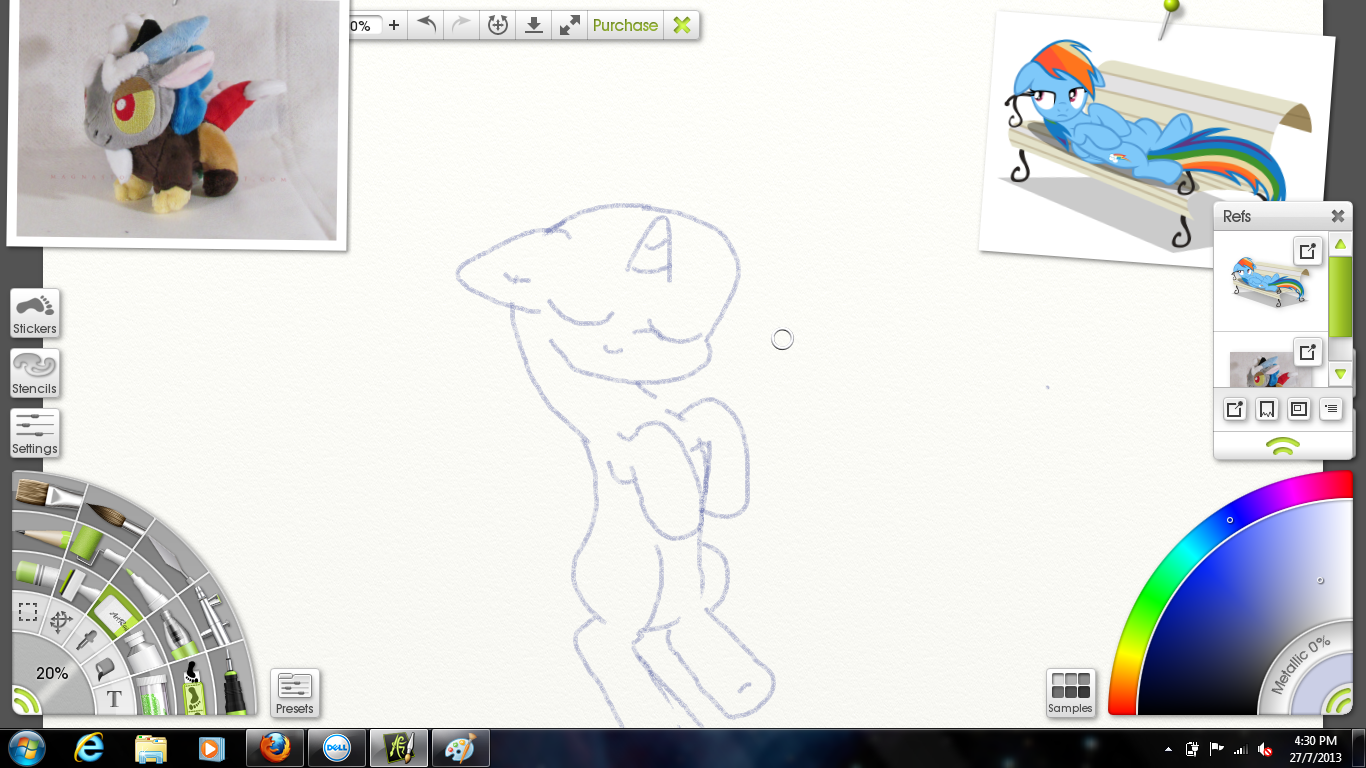The image size is (1366, 768).
Task: Click the circular arrow plus toolbar icon
Action: click(498, 25)
